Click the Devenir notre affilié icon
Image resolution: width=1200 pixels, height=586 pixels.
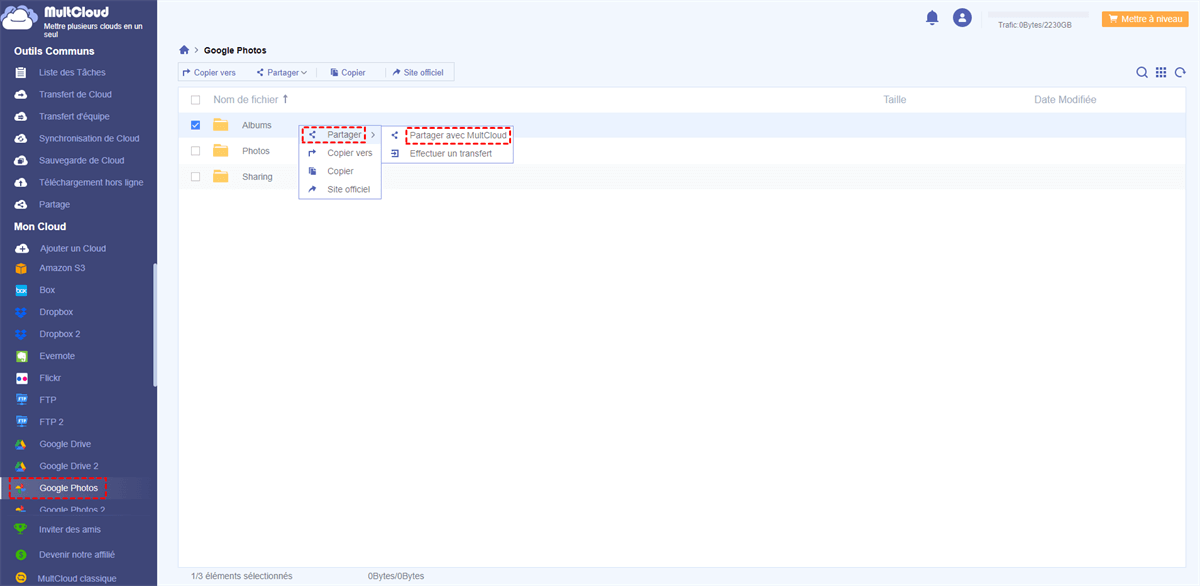(x=21, y=554)
